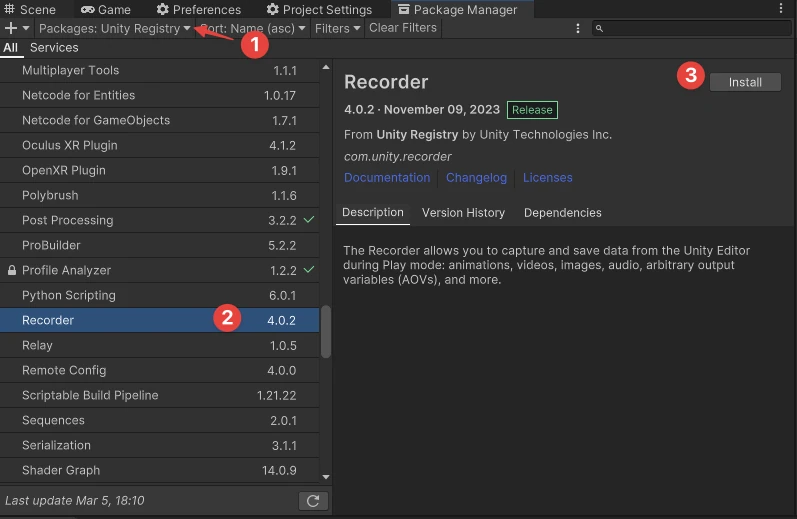797x519 pixels.
Task: Select Shader Graph package
Action: click(160, 470)
